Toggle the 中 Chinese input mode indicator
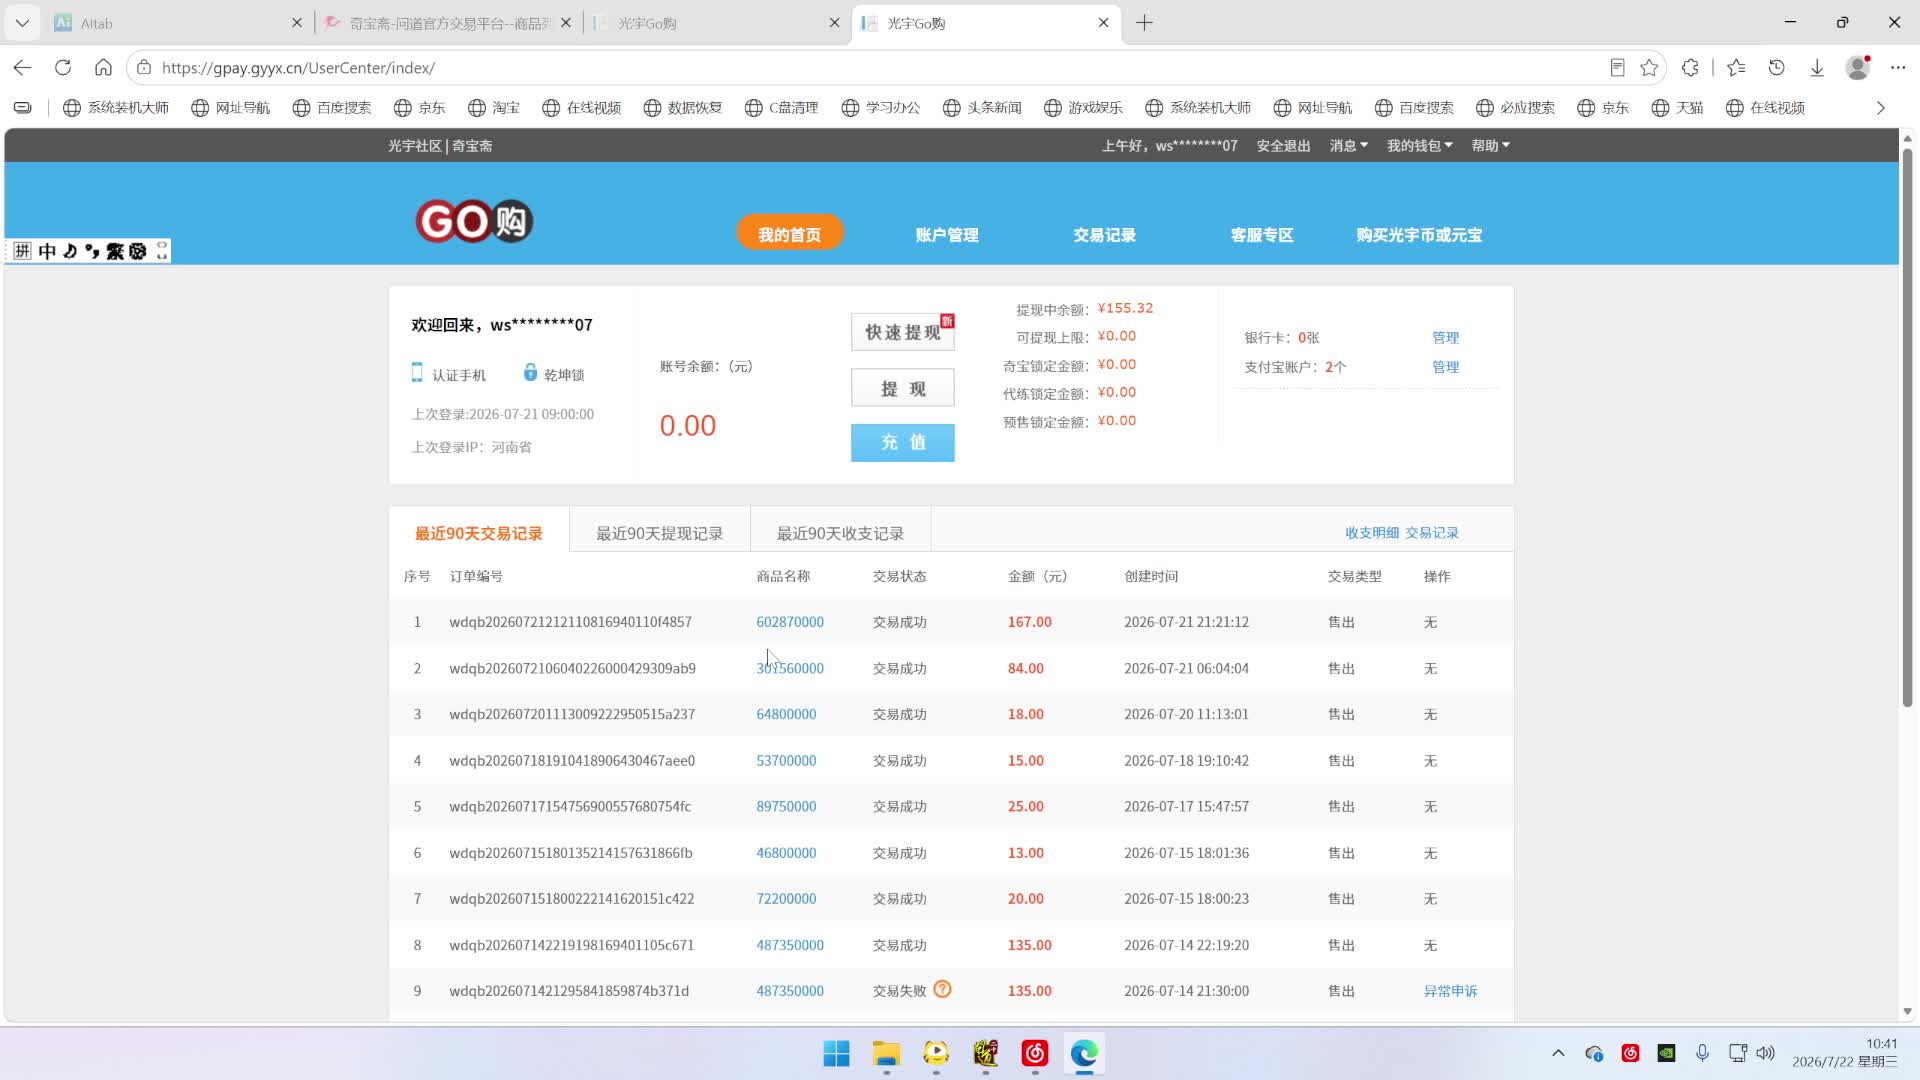The image size is (1920, 1080). (47, 251)
